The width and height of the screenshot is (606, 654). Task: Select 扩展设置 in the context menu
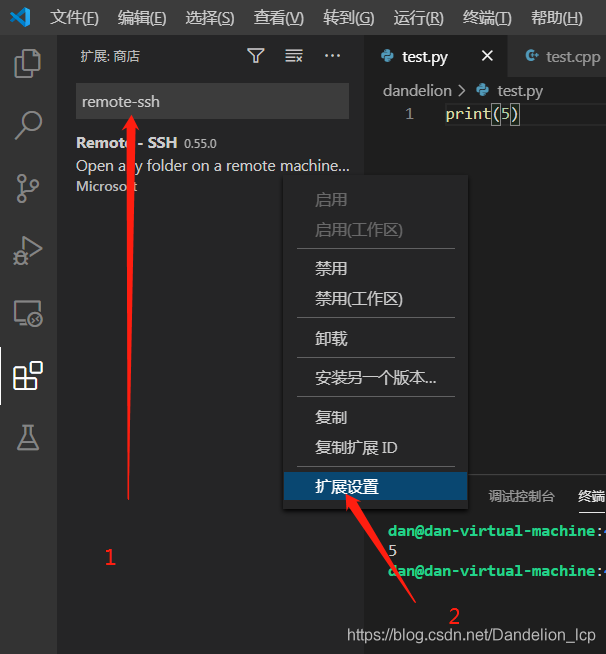pyautogui.click(x=347, y=487)
